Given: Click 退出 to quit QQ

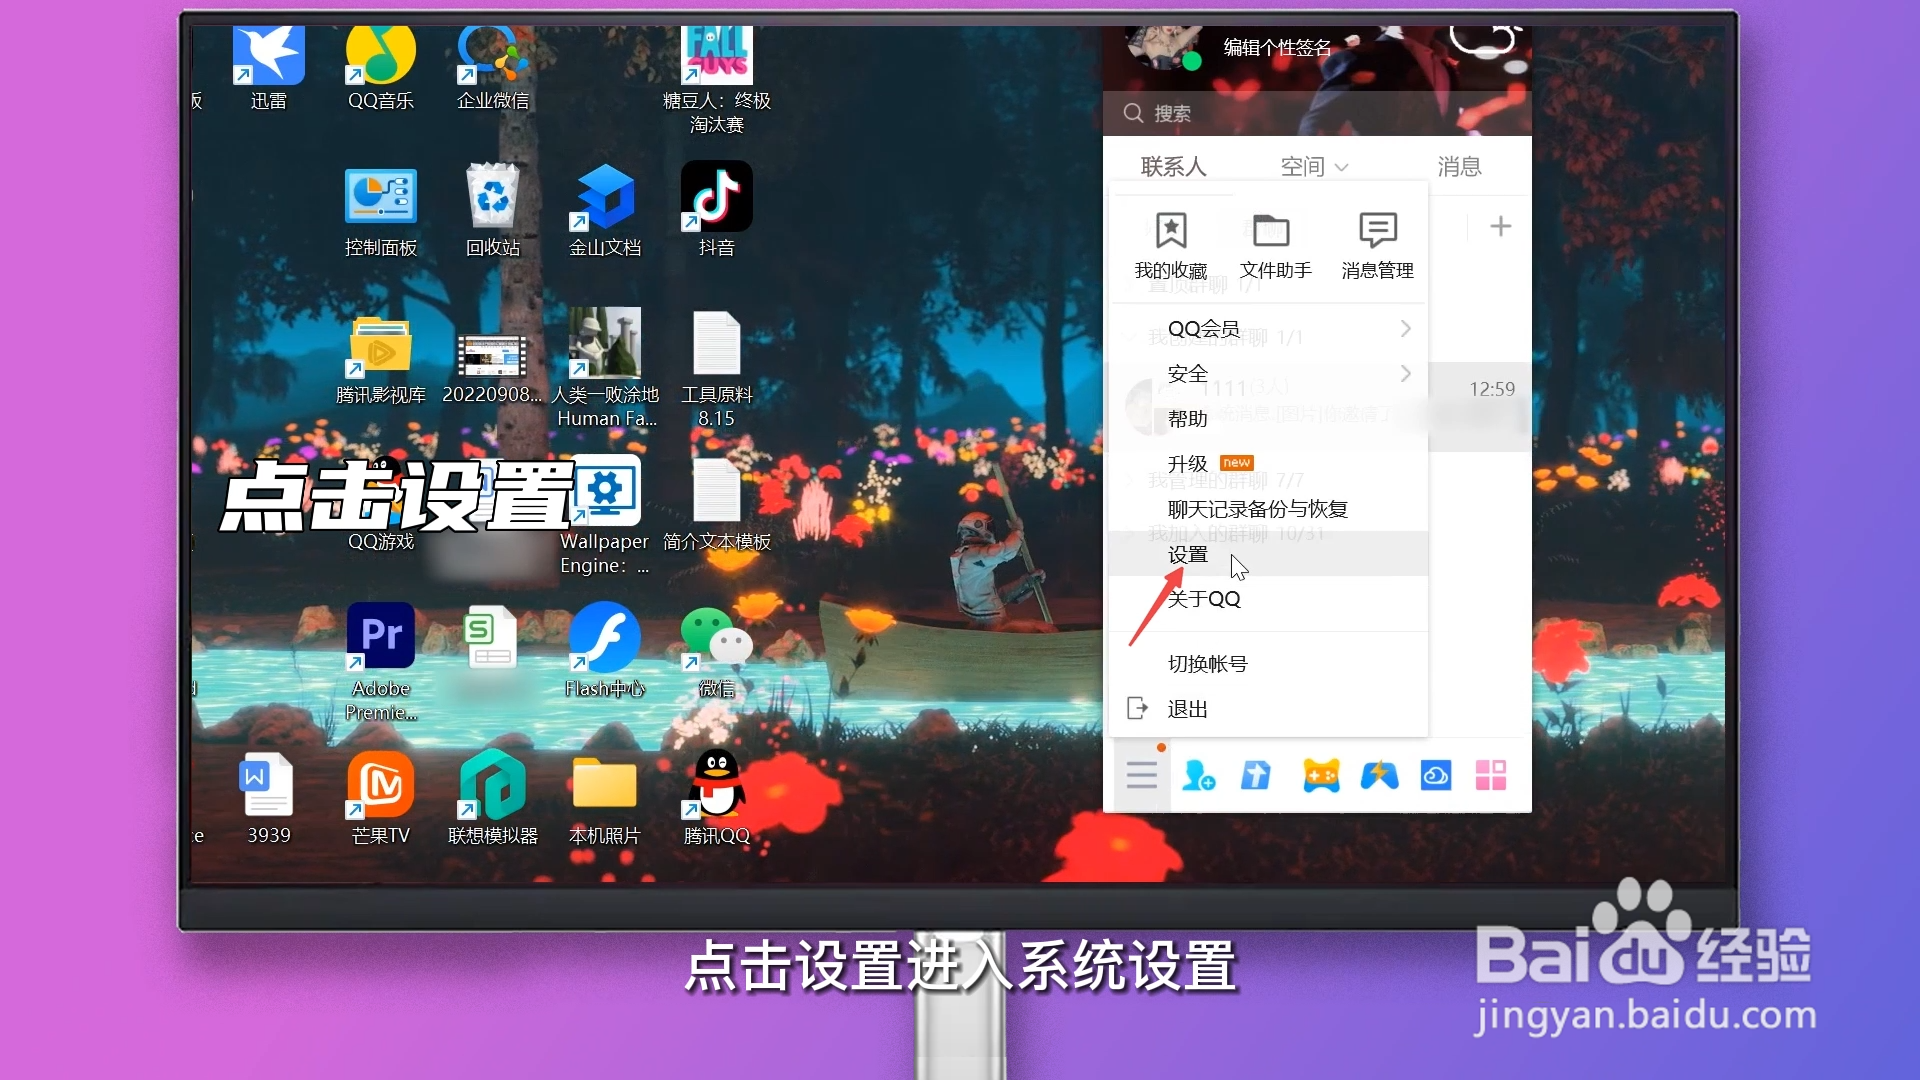Looking at the screenshot, I should point(1268,709).
